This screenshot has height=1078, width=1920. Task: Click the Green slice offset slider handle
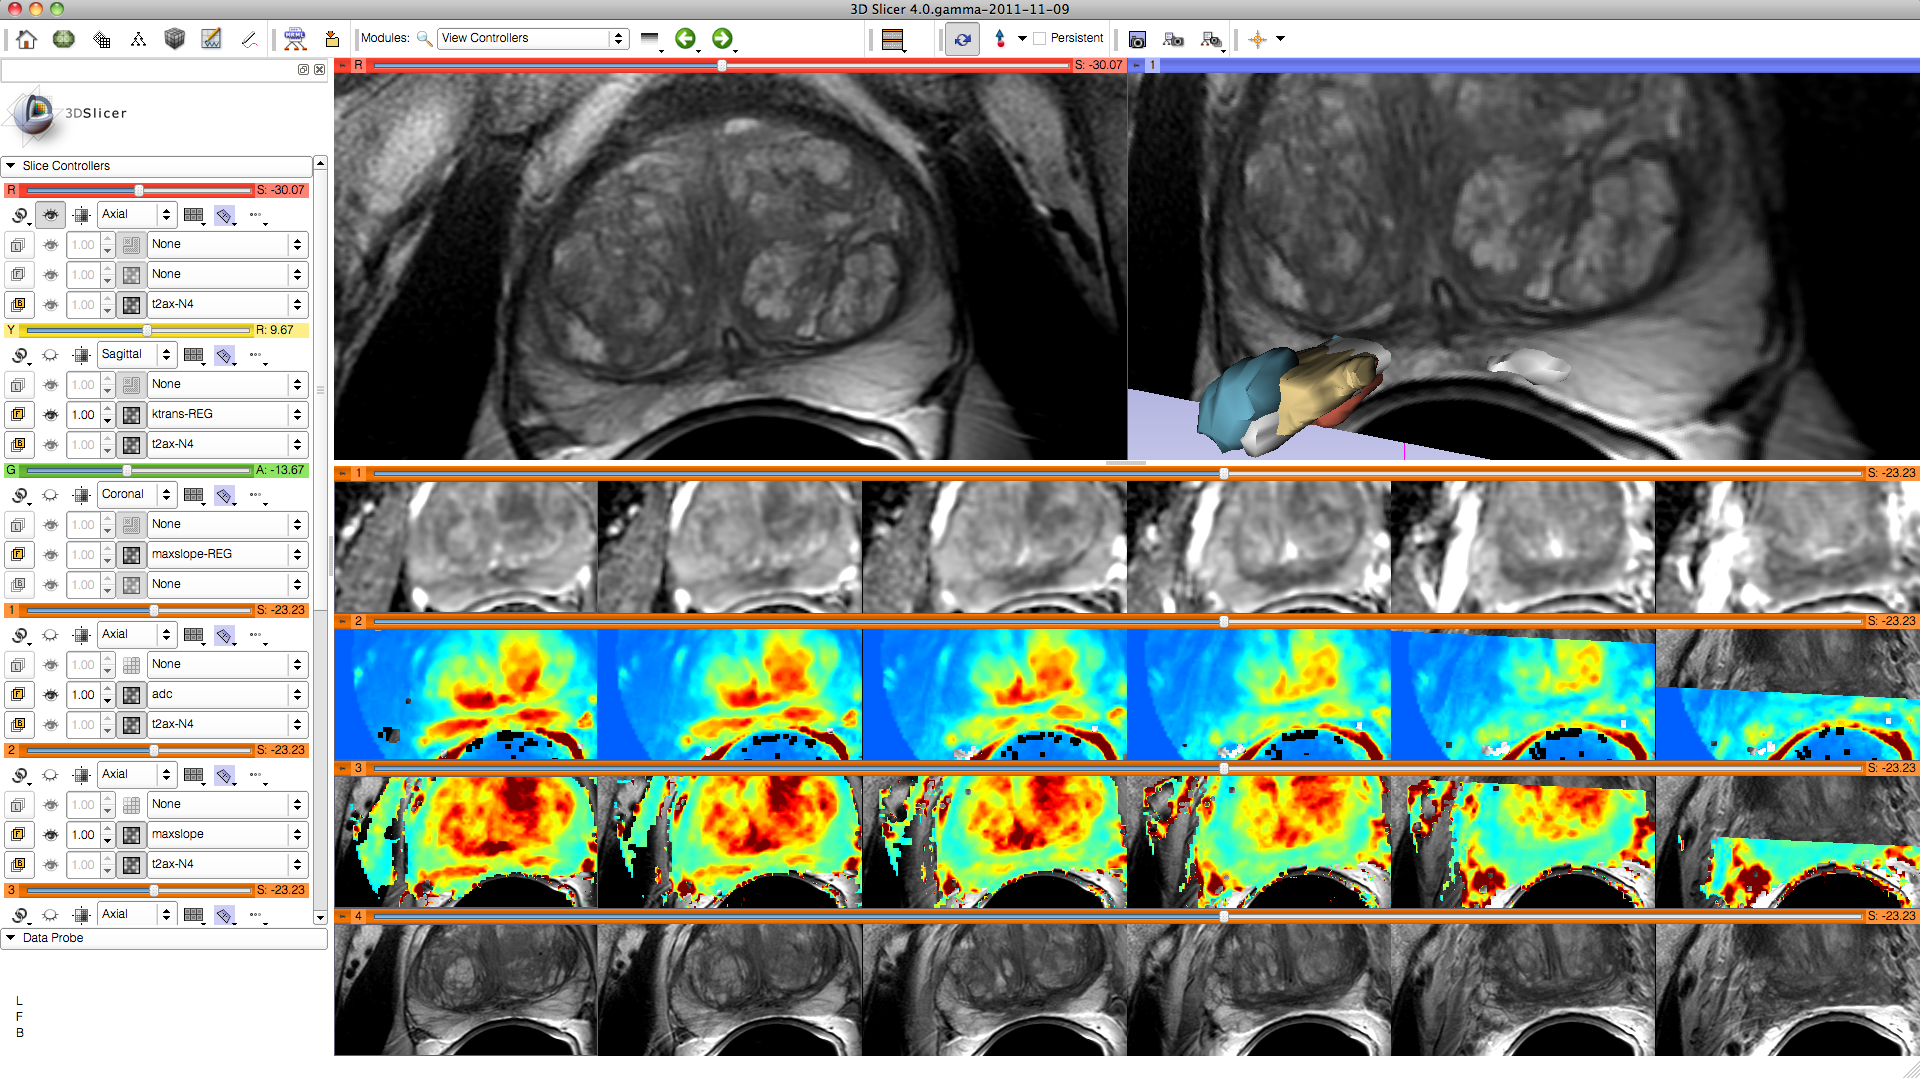127,470
